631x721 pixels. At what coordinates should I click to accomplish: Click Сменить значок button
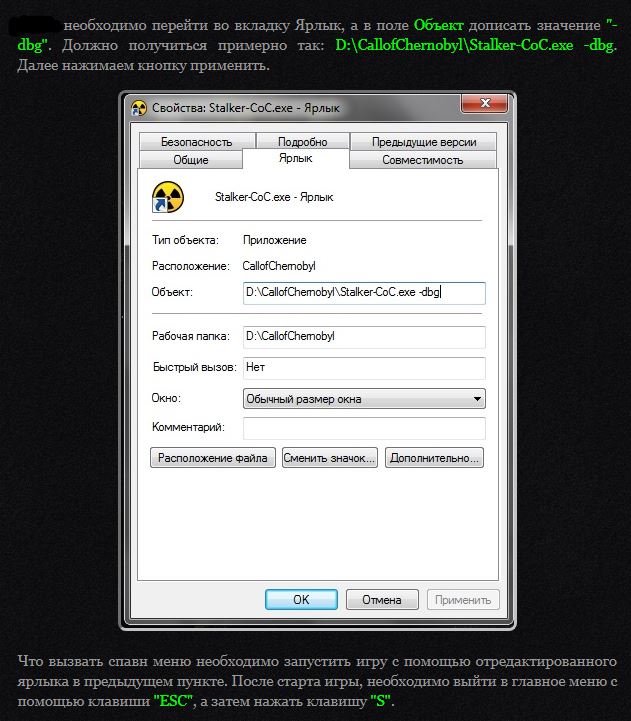[x=330, y=458]
